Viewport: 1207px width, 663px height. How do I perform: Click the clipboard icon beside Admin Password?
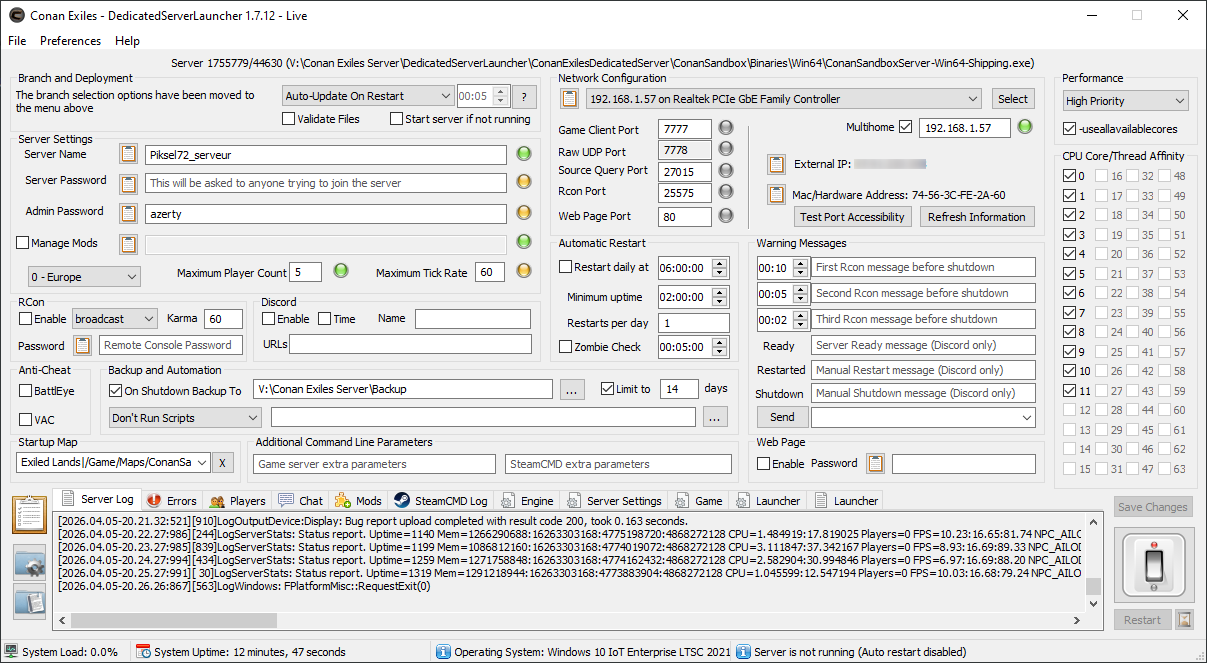[128, 213]
